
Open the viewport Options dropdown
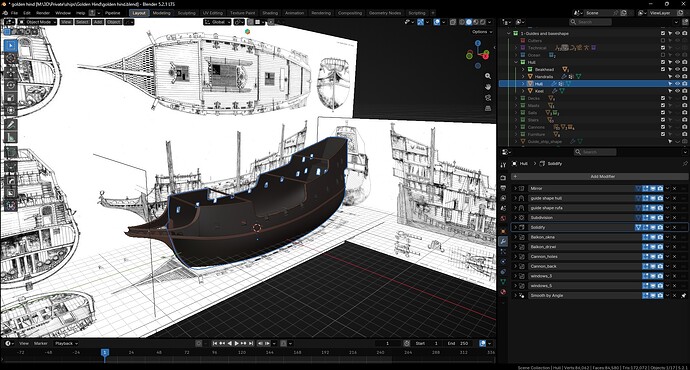482,32
